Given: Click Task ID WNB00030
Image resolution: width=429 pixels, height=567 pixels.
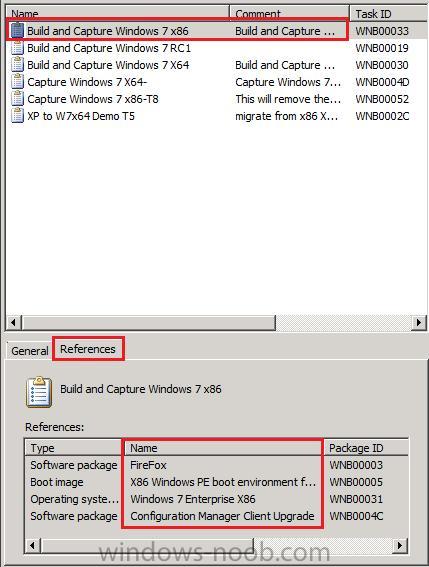Looking at the screenshot, I should 382,65.
